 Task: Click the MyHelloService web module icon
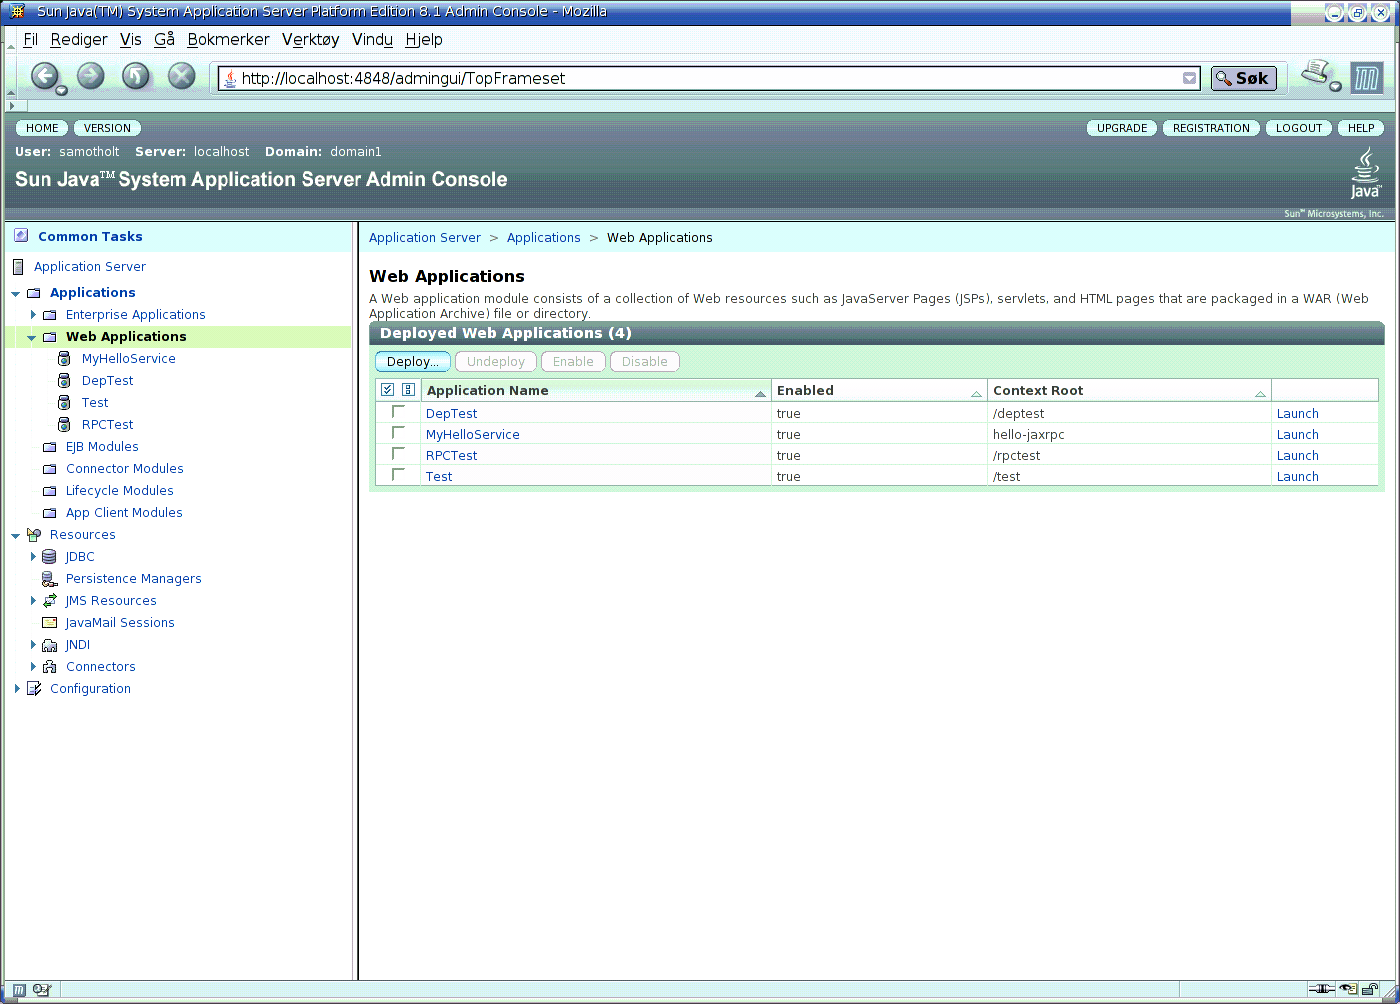[65, 359]
